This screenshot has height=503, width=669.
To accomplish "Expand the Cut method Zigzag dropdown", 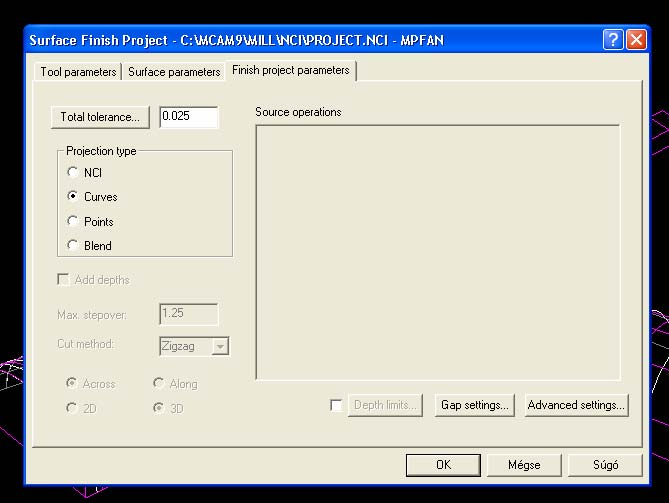I will (x=220, y=346).
